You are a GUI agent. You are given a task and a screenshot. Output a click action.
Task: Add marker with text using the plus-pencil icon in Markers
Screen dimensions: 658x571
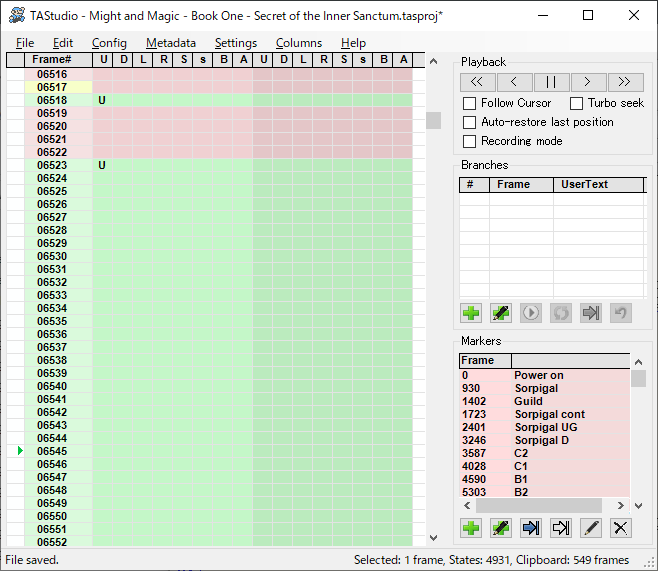point(501,528)
